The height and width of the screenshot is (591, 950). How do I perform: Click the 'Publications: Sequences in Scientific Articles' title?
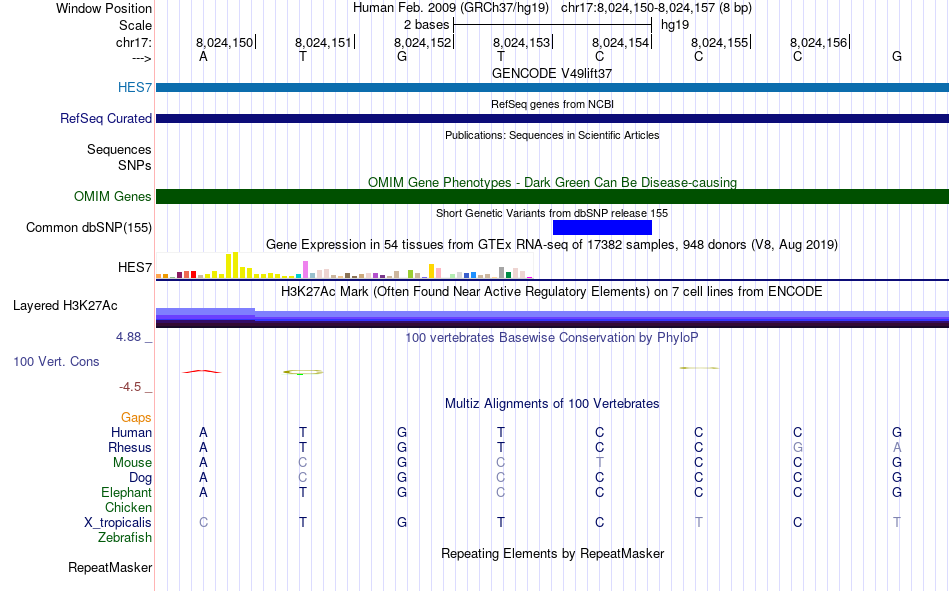[552, 135]
